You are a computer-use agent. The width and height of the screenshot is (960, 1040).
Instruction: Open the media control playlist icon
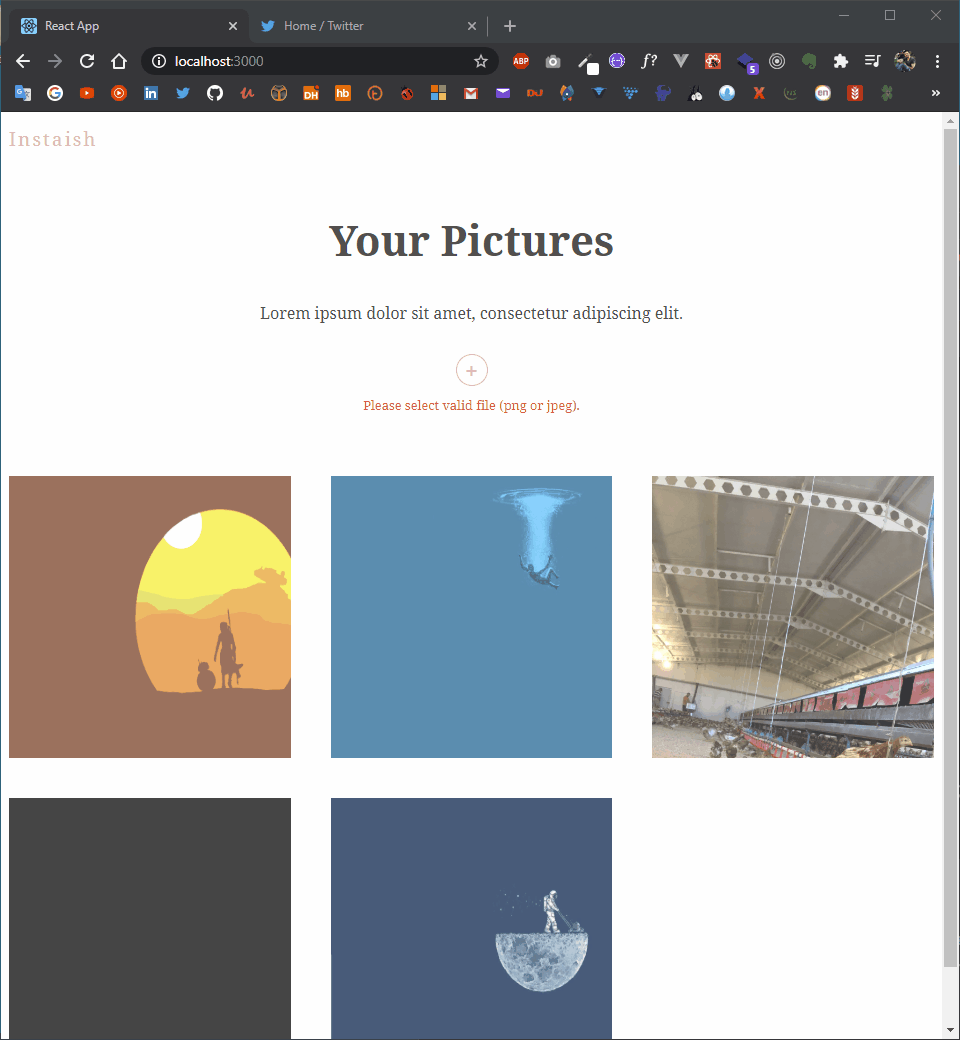(872, 61)
